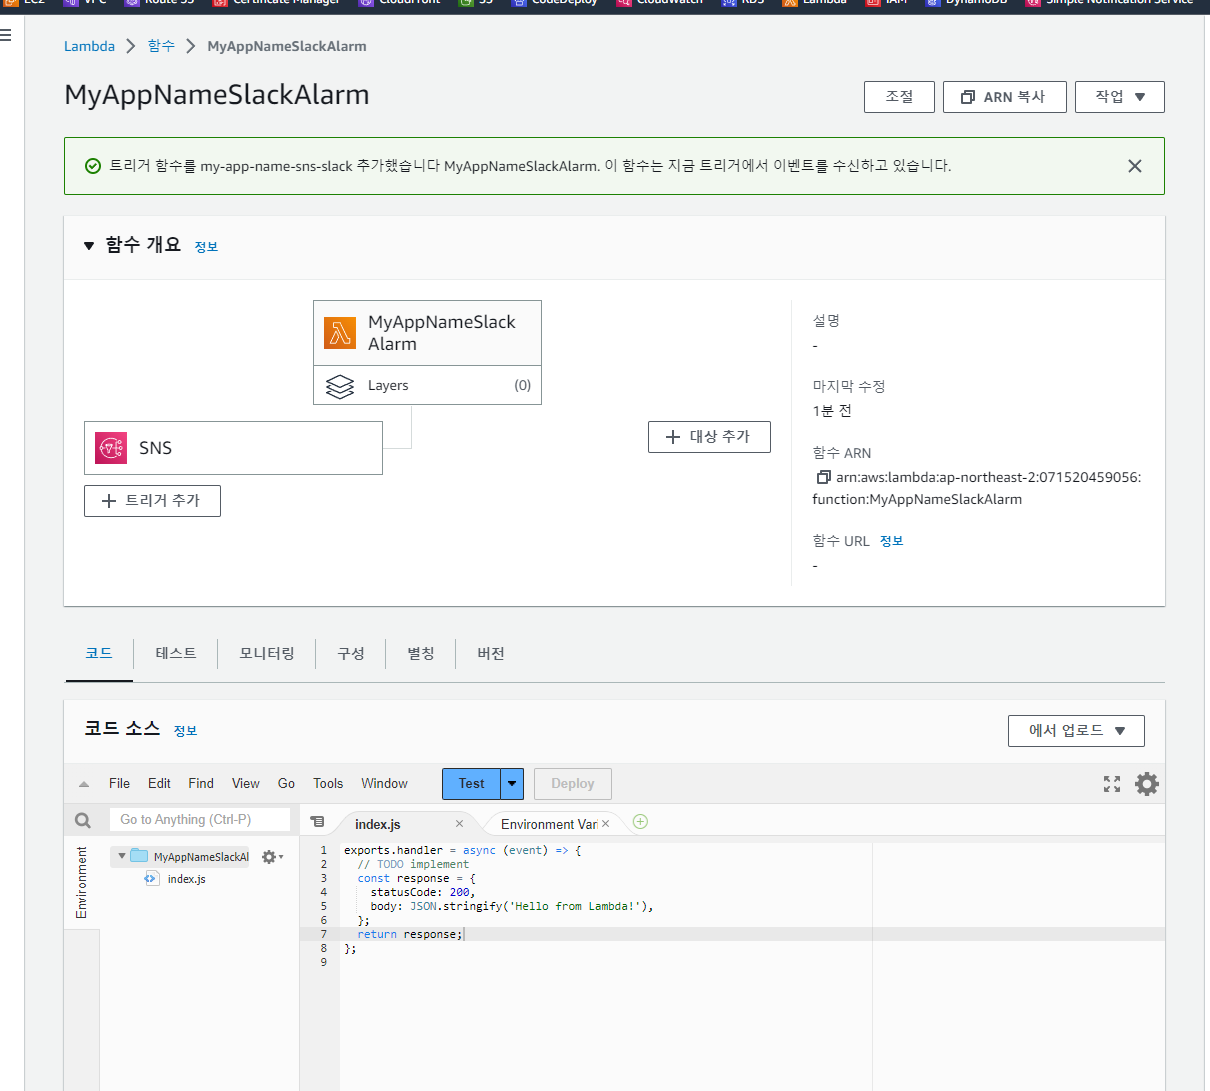
Task: Click the Layers (0) row
Action: [x=427, y=385]
